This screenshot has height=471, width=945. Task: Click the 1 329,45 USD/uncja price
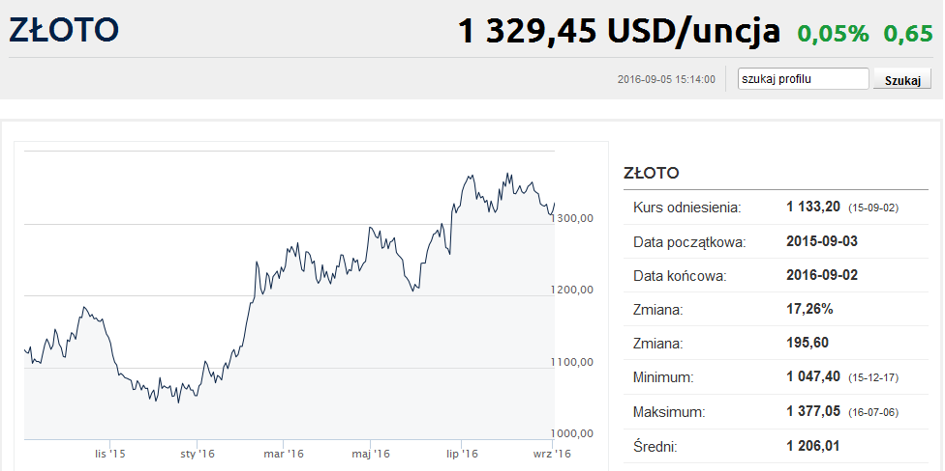point(618,31)
